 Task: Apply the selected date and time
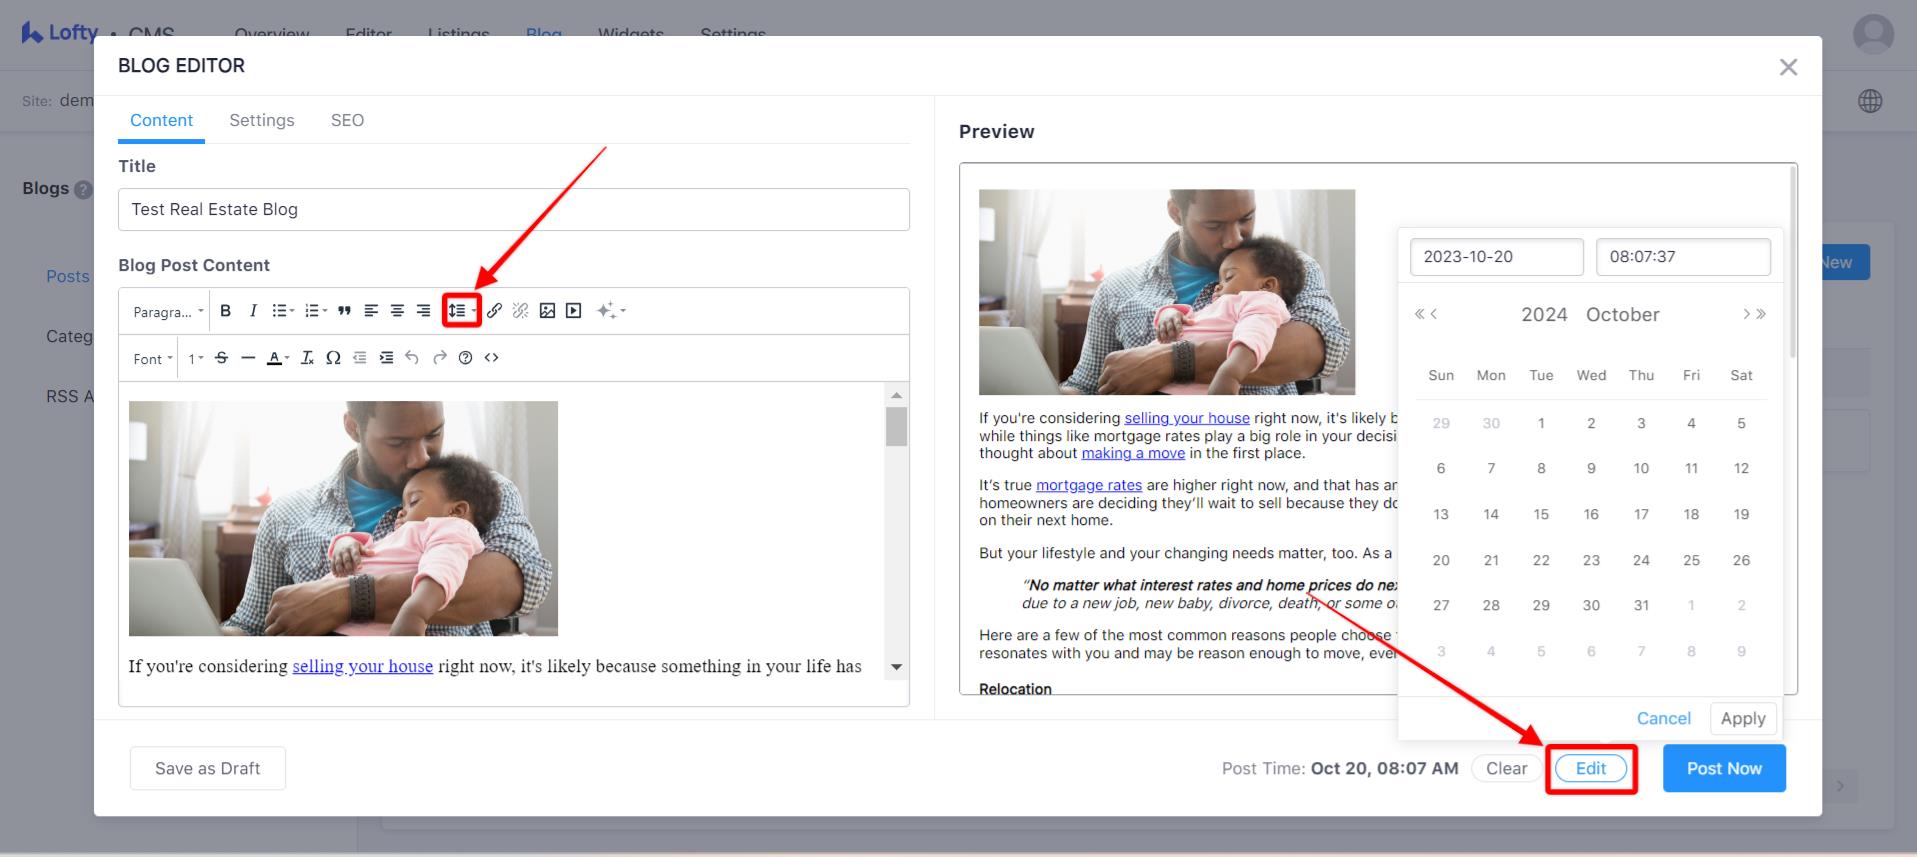point(1743,718)
